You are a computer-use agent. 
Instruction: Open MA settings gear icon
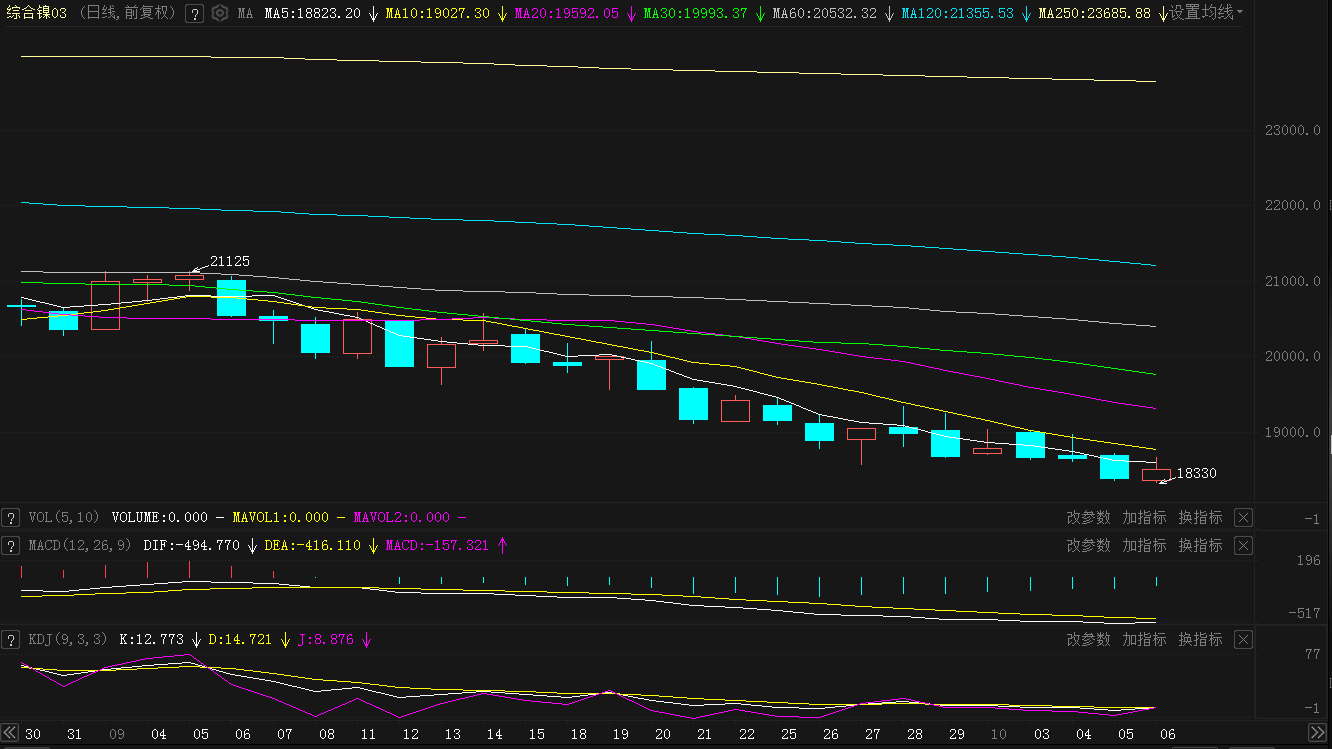pyautogui.click(x=220, y=14)
